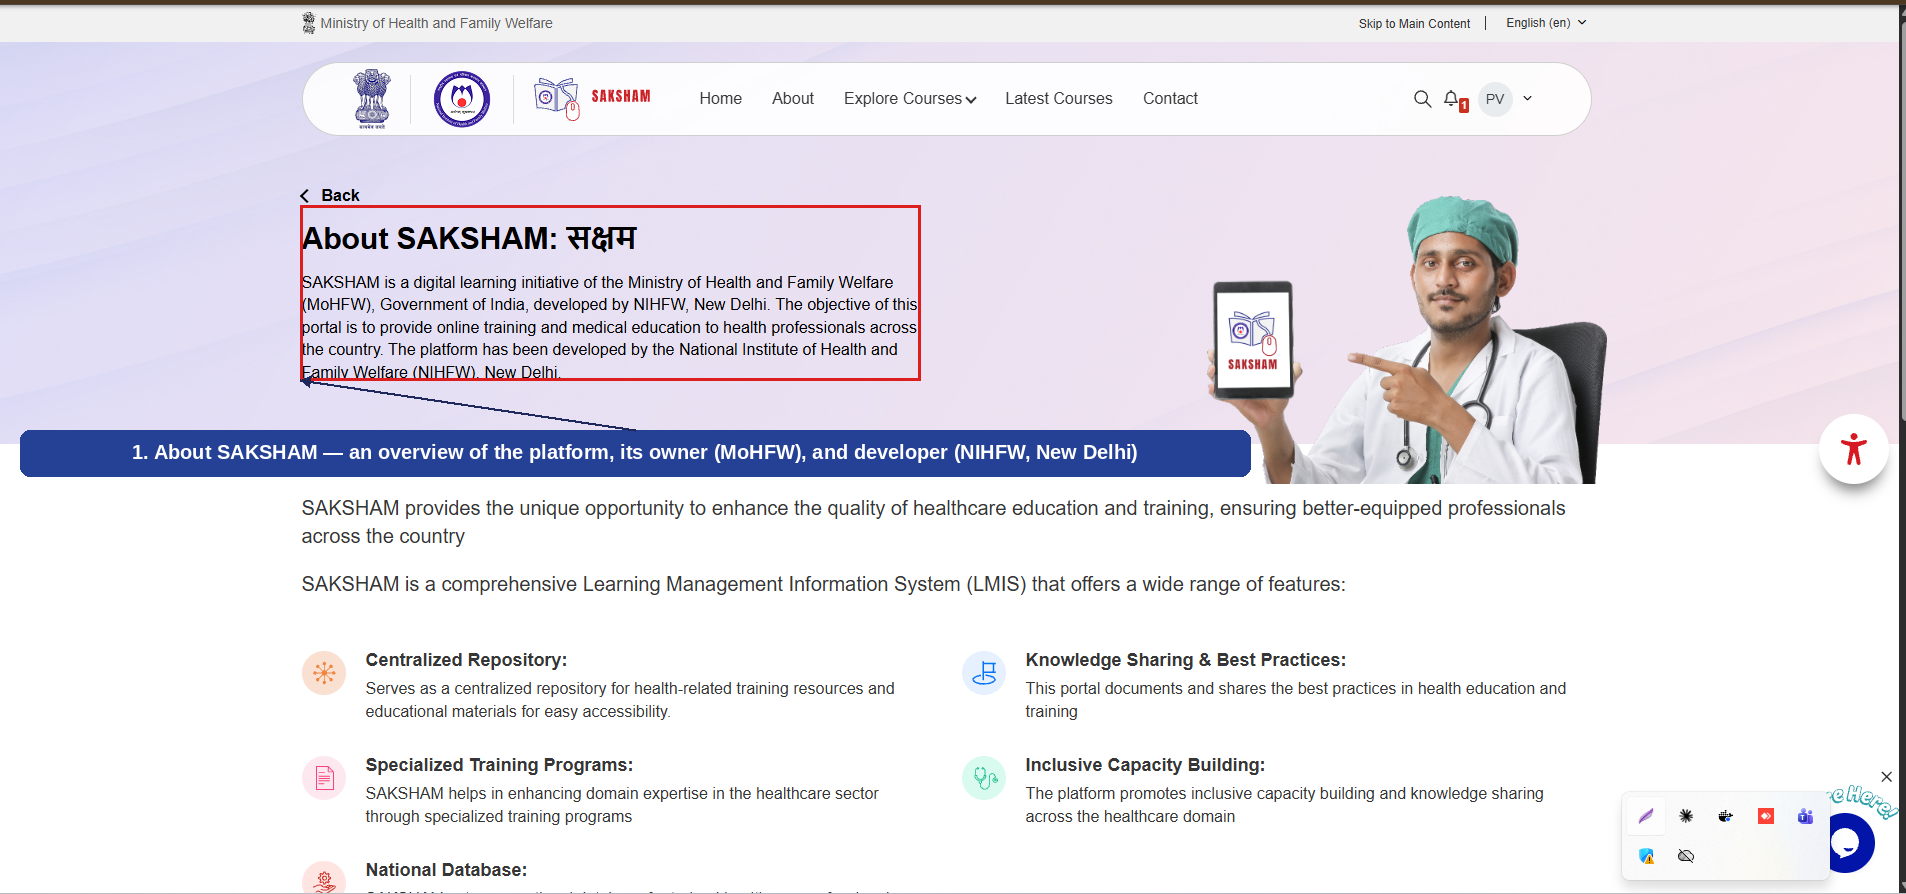The image size is (1906, 894).
Task: Click the NIHFW circular logo
Action: point(461,99)
